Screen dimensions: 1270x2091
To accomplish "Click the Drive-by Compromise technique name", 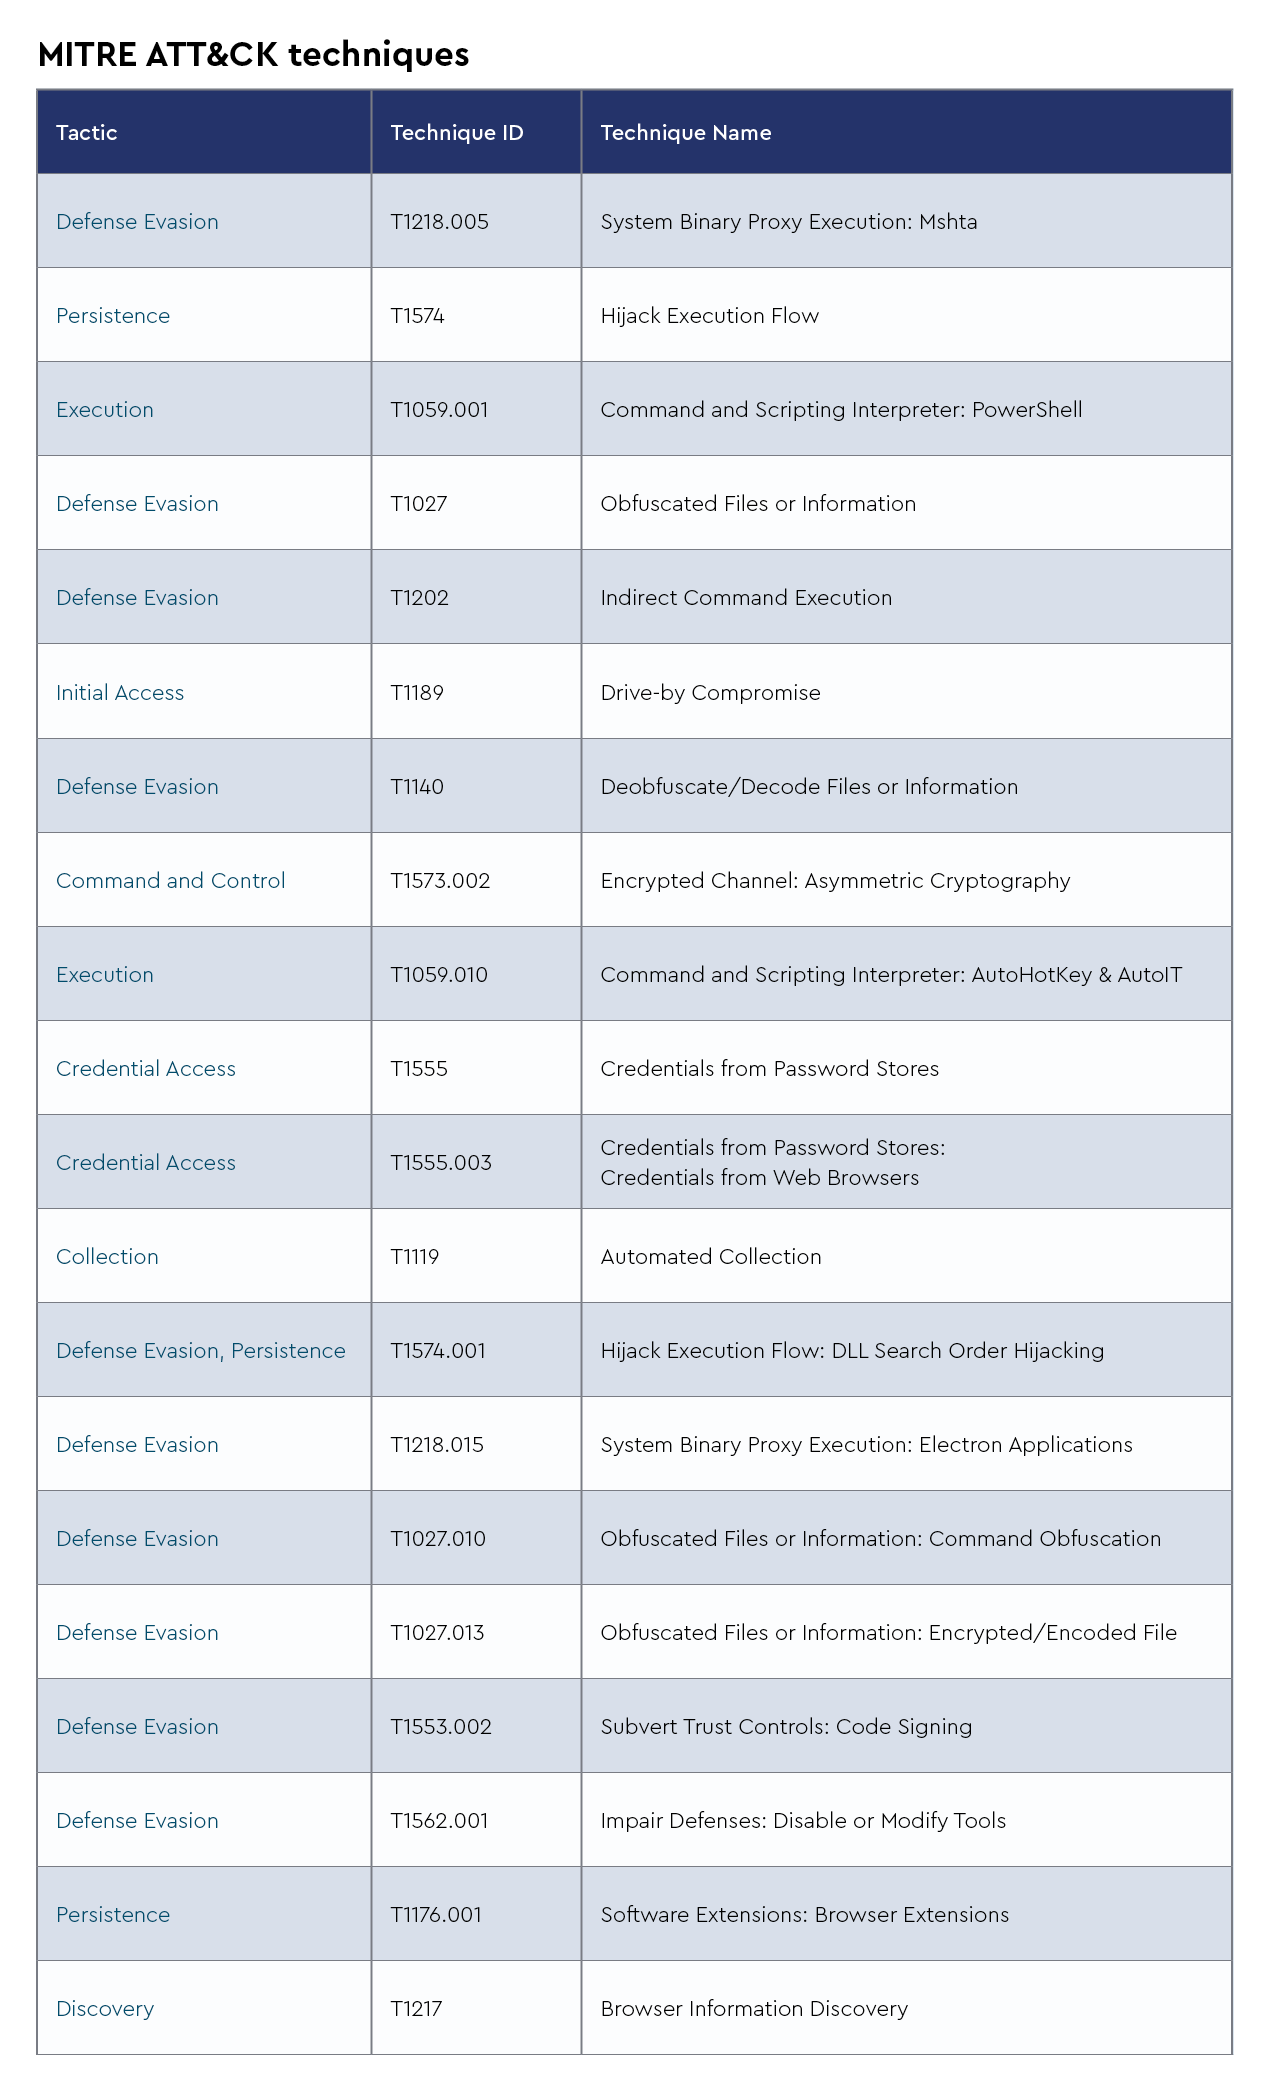I will click(x=710, y=693).
